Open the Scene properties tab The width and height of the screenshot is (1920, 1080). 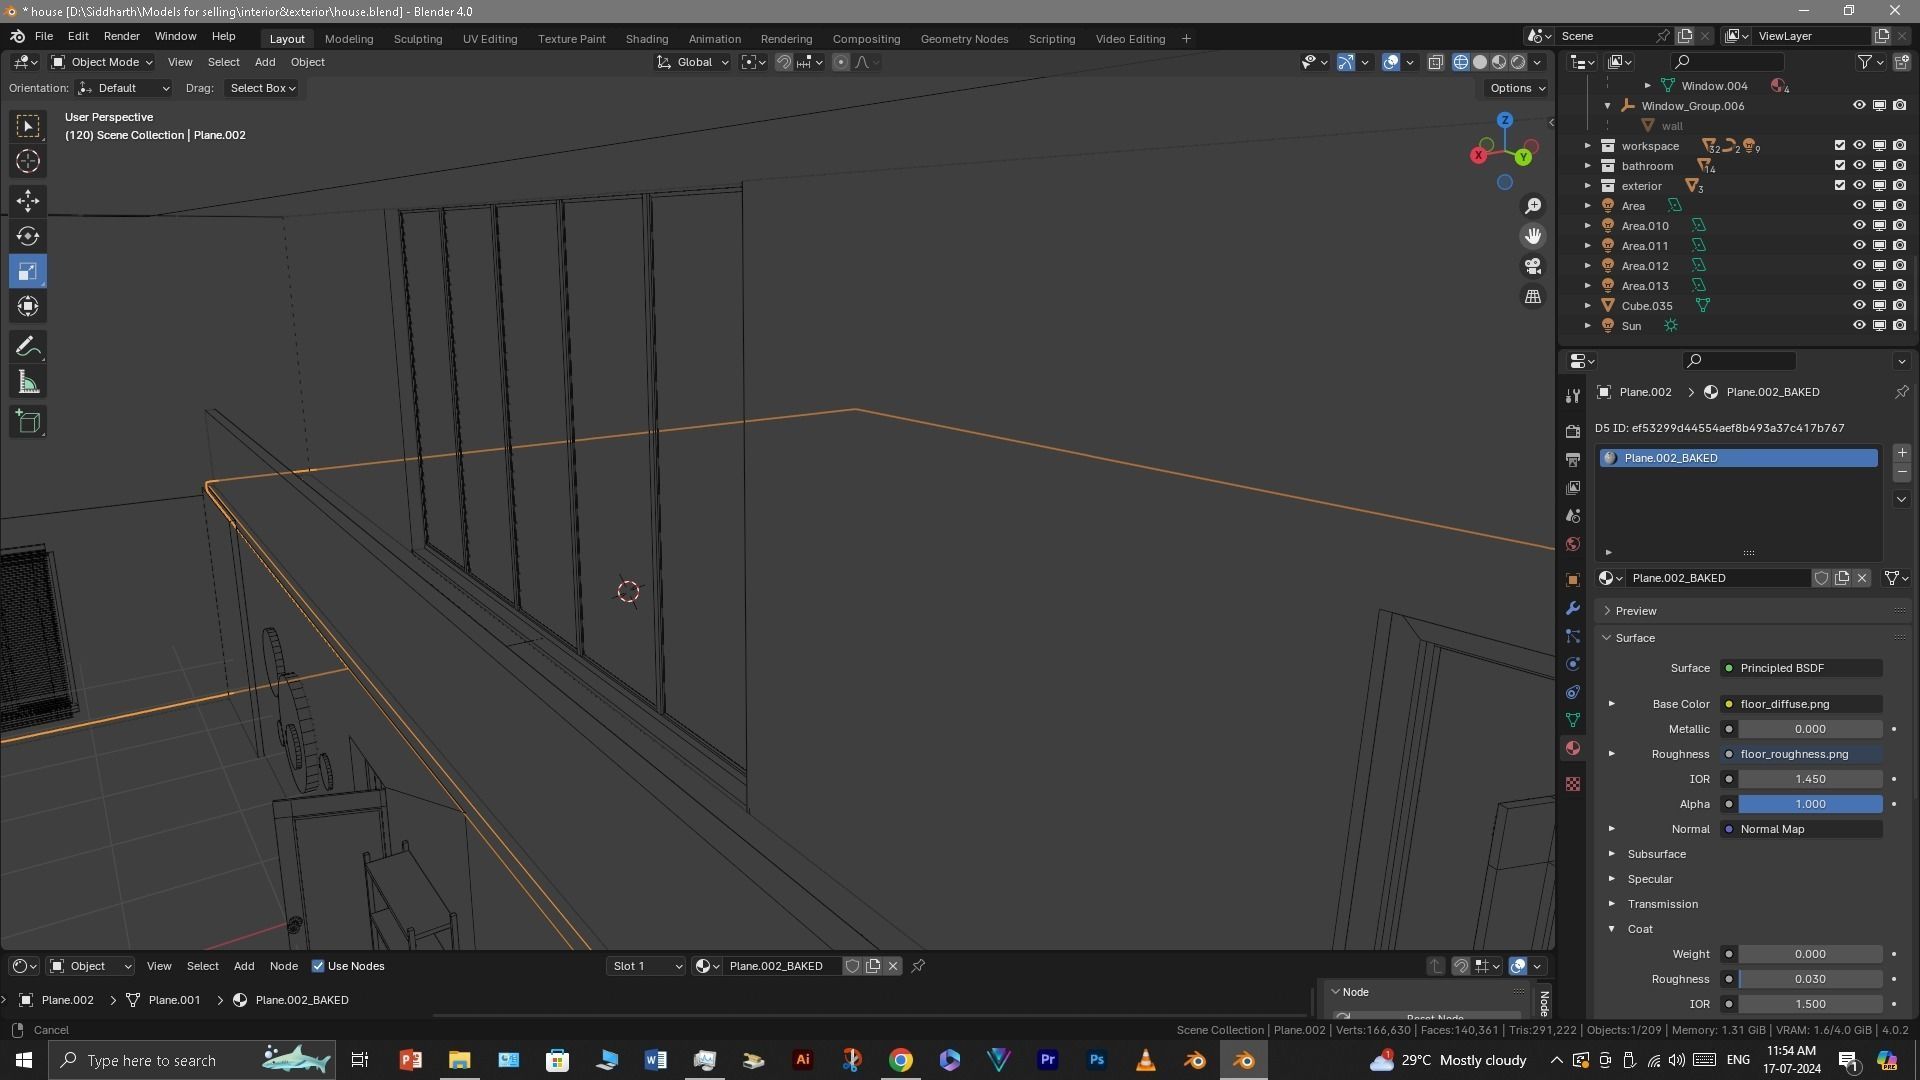coord(1573,516)
